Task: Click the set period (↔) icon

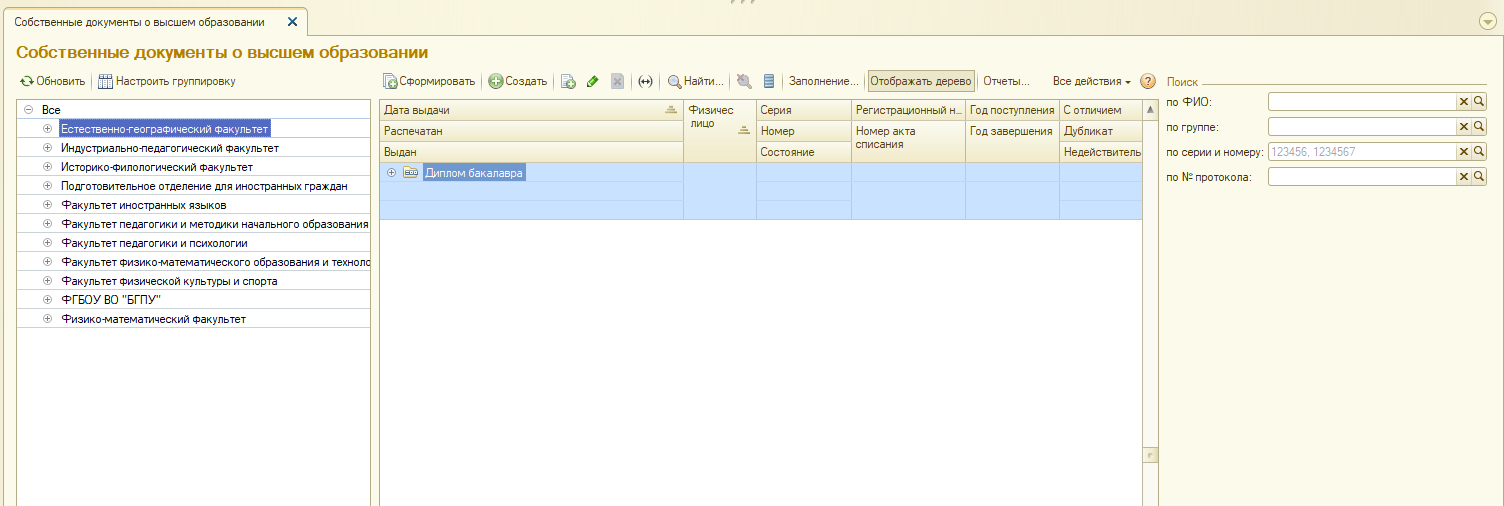Action: 645,82
